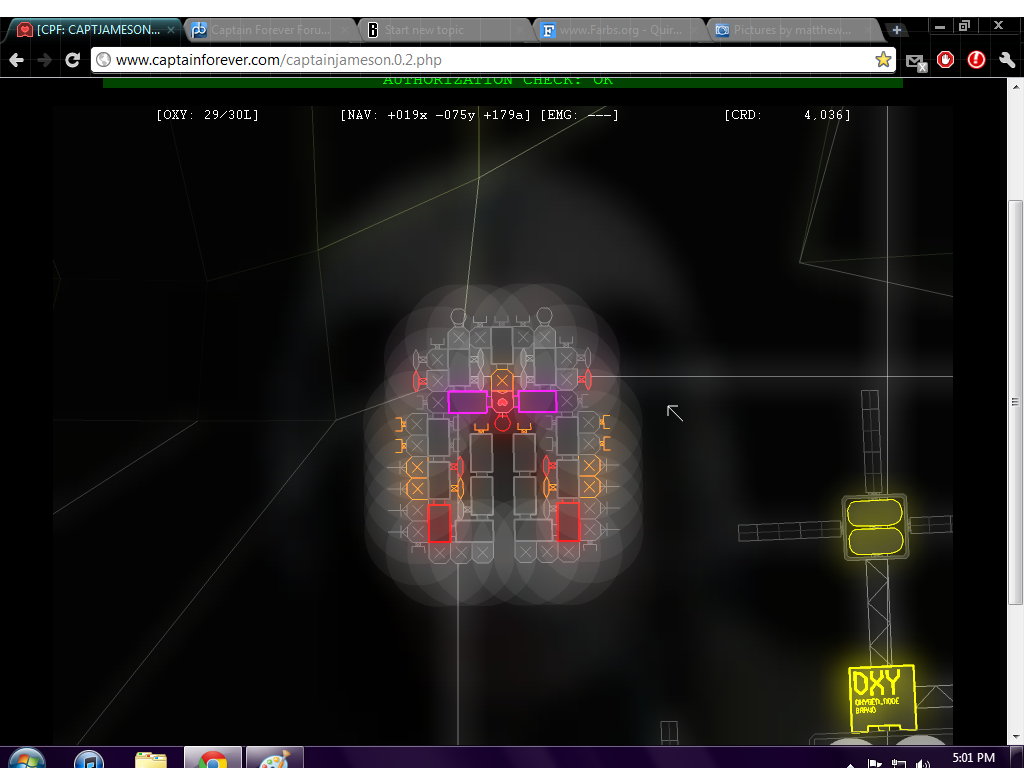Open a new browser tab

[897, 30]
